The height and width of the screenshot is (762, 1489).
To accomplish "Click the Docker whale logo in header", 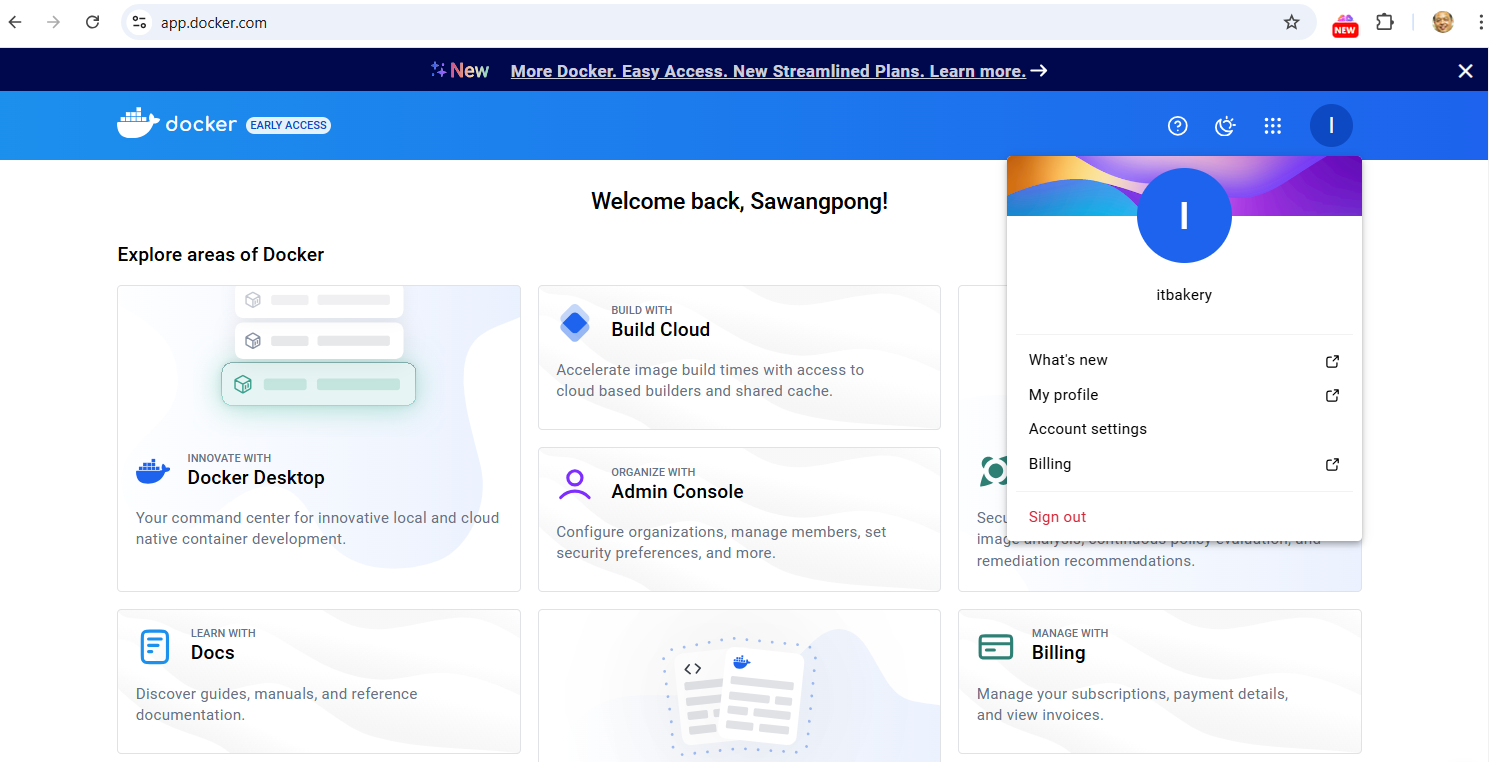I will (x=138, y=123).
